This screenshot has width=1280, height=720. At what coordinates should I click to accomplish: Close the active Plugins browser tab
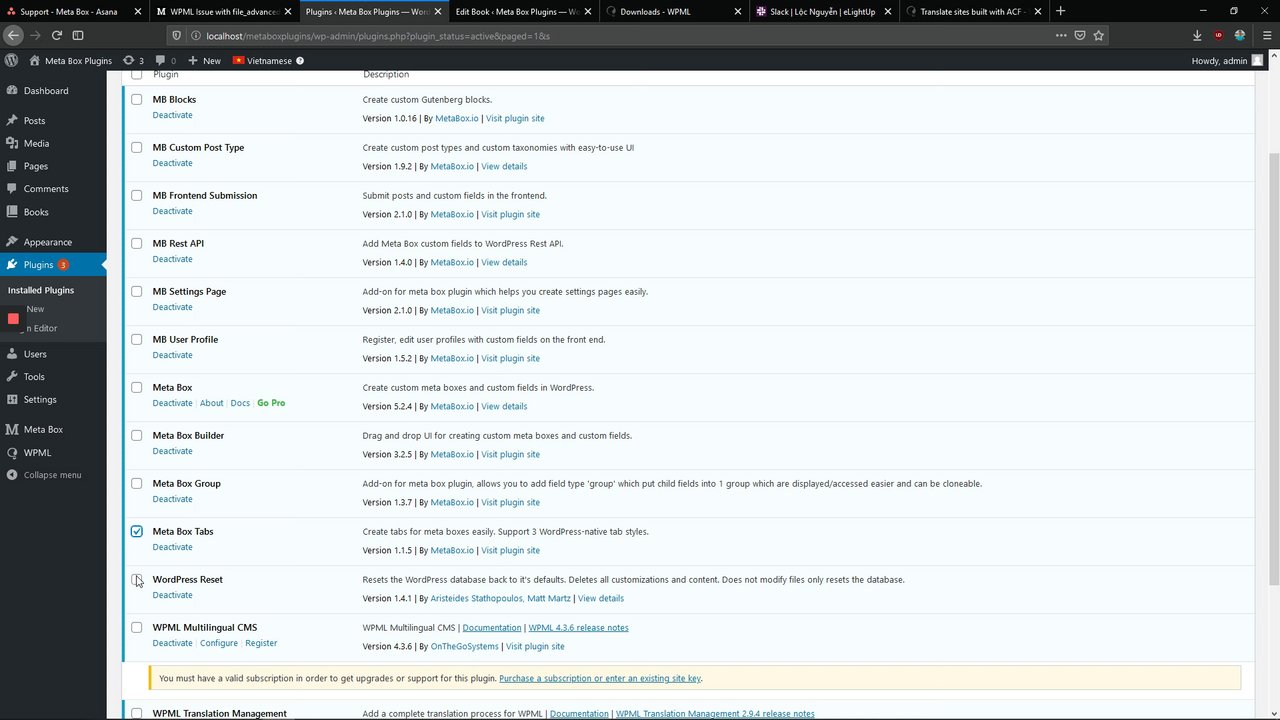tap(437, 11)
